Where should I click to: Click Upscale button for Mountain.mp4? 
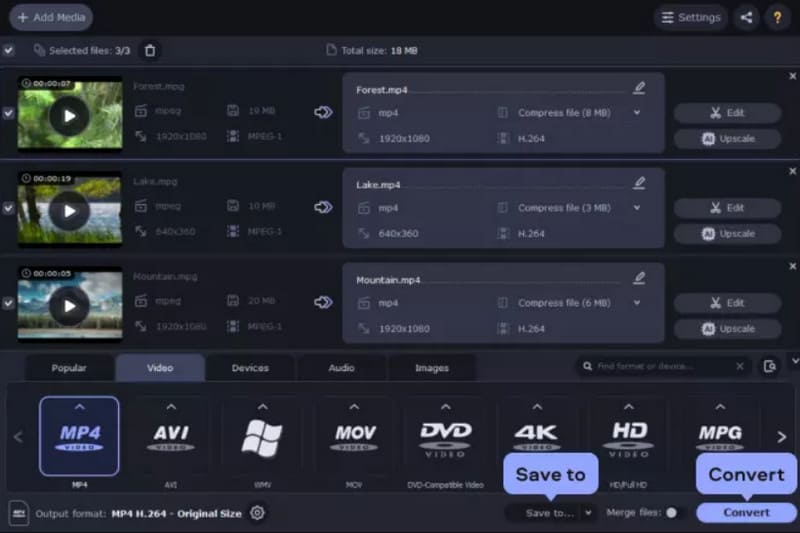[x=727, y=328]
